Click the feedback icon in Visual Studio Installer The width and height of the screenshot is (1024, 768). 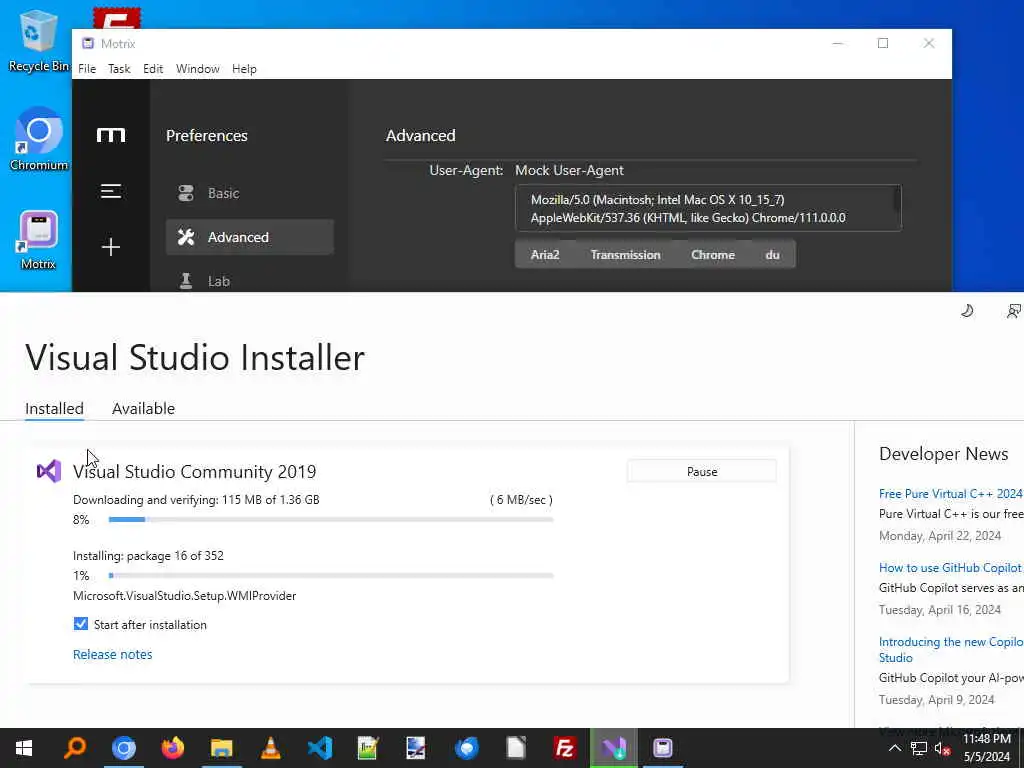(x=1014, y=311)
